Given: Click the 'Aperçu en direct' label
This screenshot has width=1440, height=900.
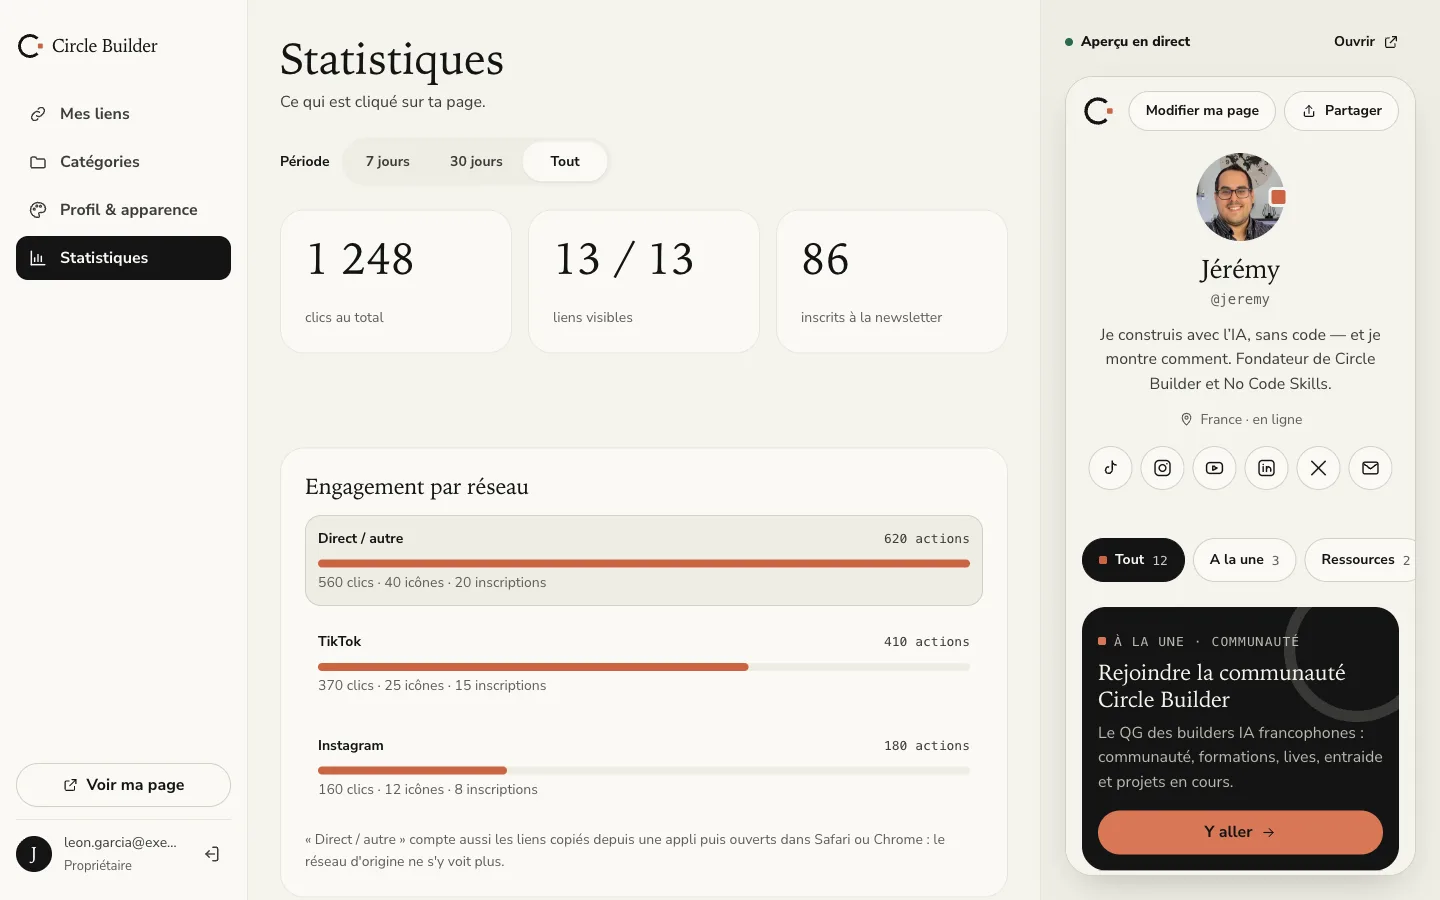Looking at the screenshot, I should 1135,41.
